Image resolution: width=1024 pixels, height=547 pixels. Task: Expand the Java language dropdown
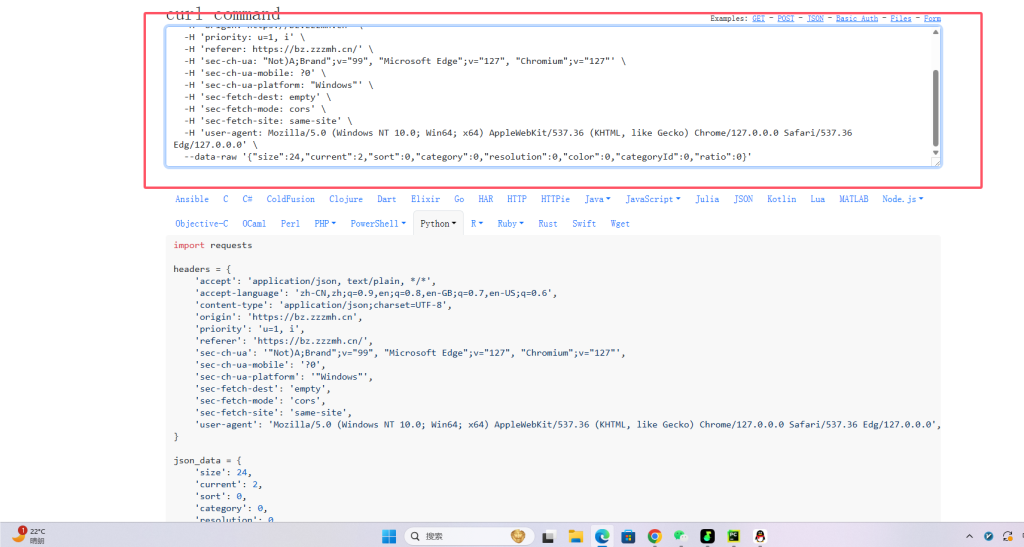(597, 199)
